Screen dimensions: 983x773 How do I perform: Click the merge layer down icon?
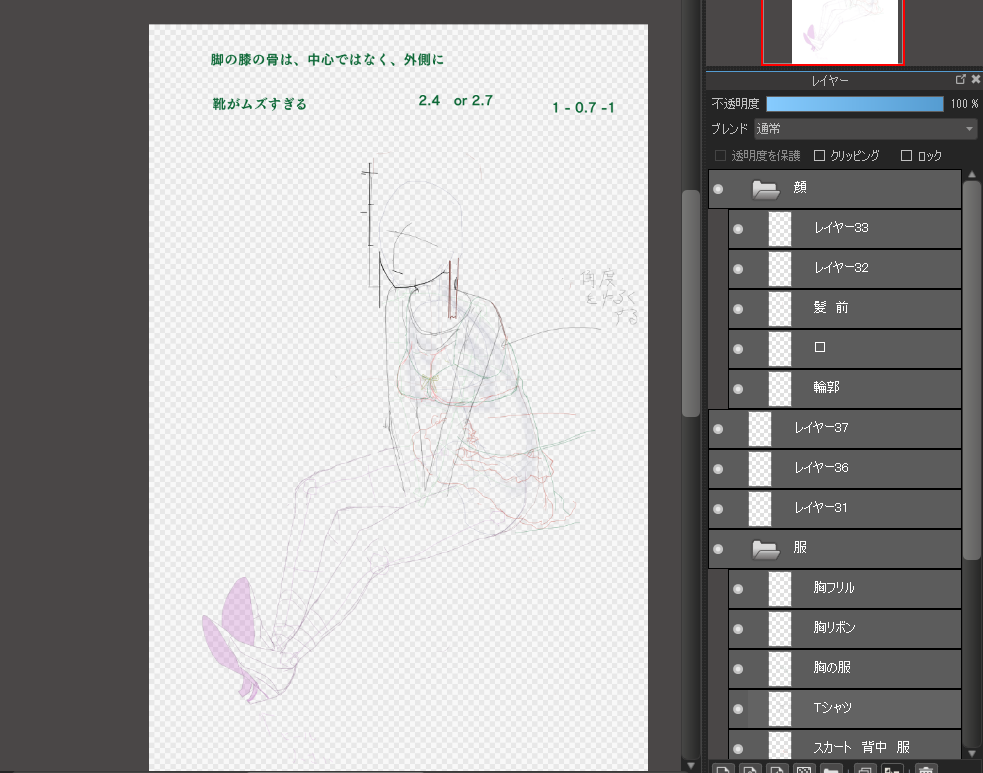point(893,769)
